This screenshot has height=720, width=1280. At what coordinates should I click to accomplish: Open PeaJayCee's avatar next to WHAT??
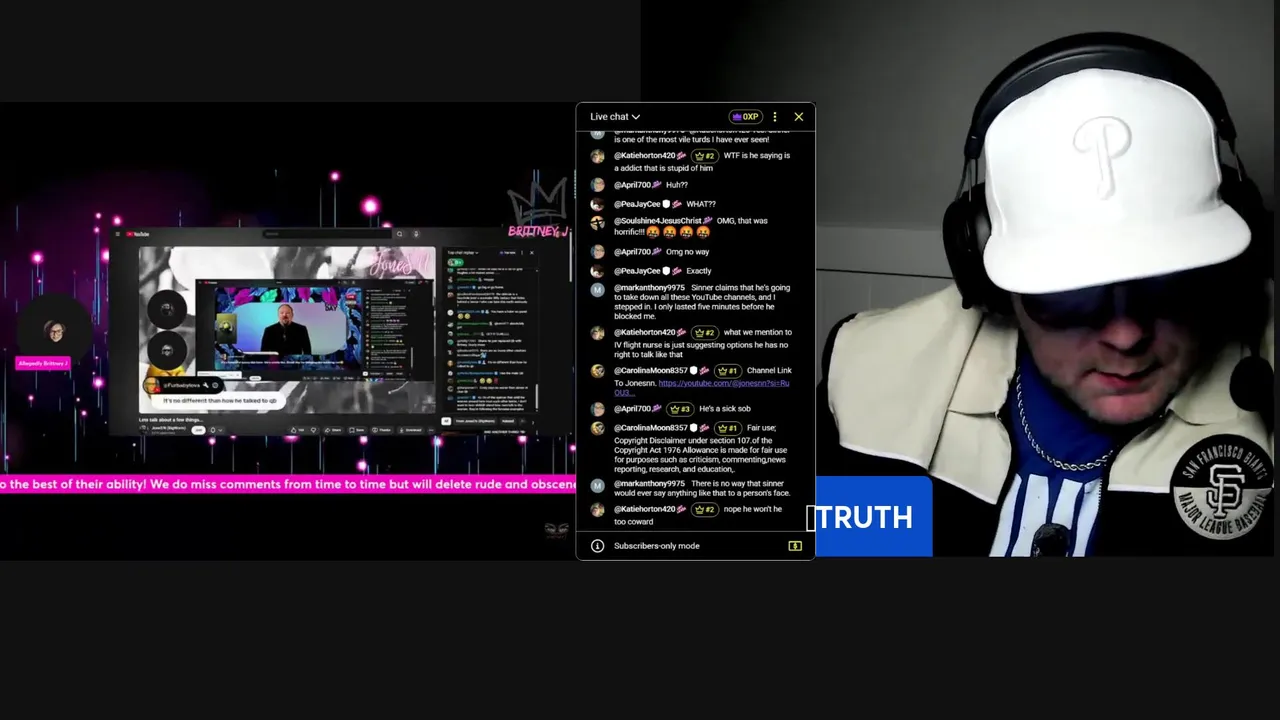click(x=597, y=204)
